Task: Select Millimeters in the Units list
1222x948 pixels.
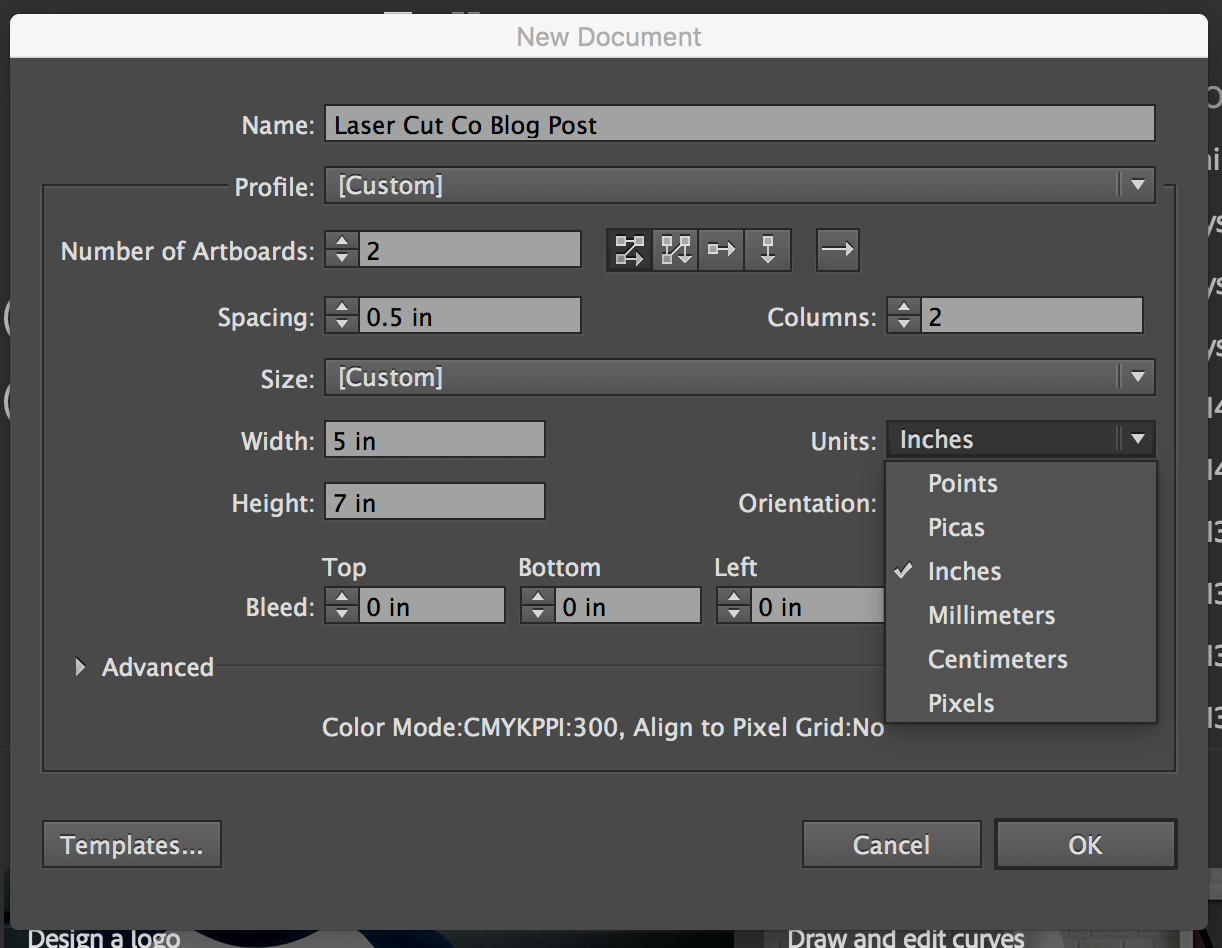Action: pos(1021,615)
